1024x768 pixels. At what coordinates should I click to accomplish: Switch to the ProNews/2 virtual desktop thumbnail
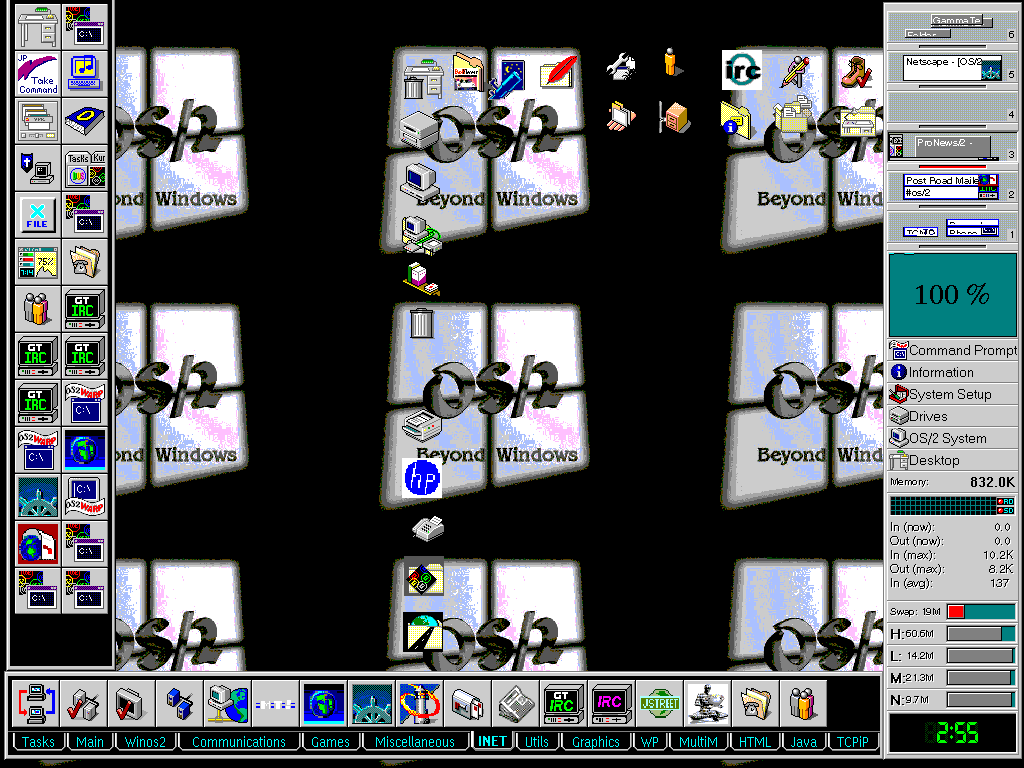(953, 147)
